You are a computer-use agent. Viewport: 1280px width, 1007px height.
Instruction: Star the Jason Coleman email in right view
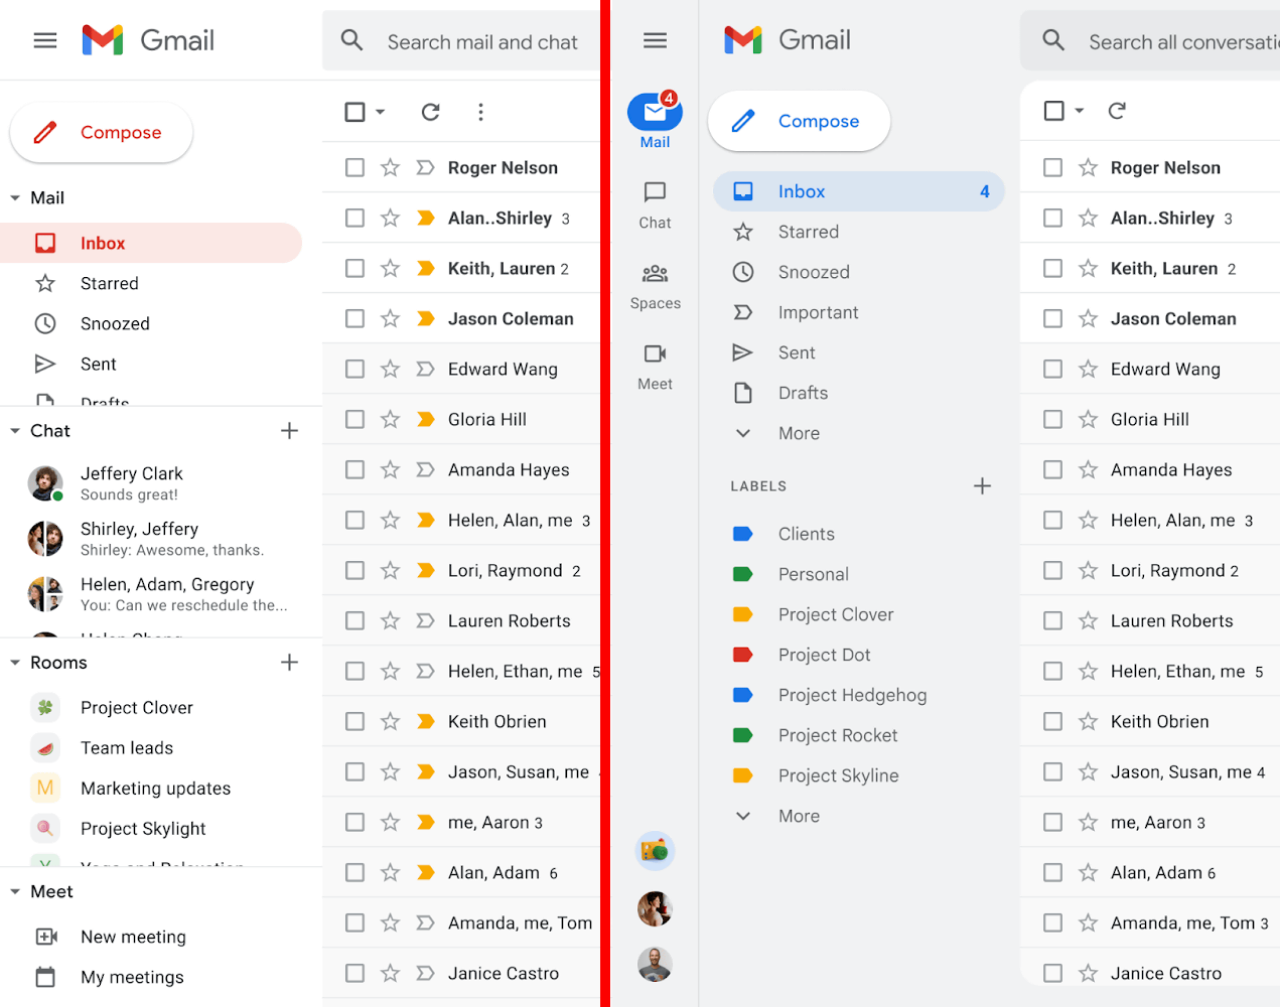1088,319
